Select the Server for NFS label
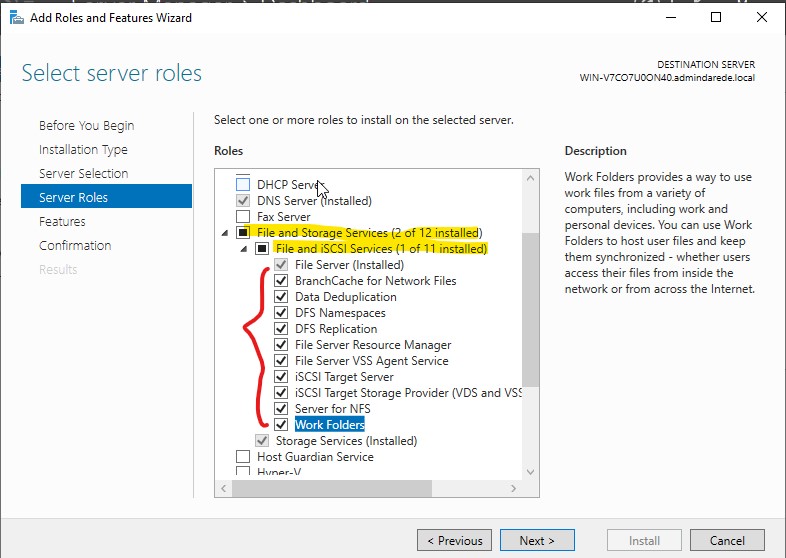The image size is (786, 558). click(333, 409)
